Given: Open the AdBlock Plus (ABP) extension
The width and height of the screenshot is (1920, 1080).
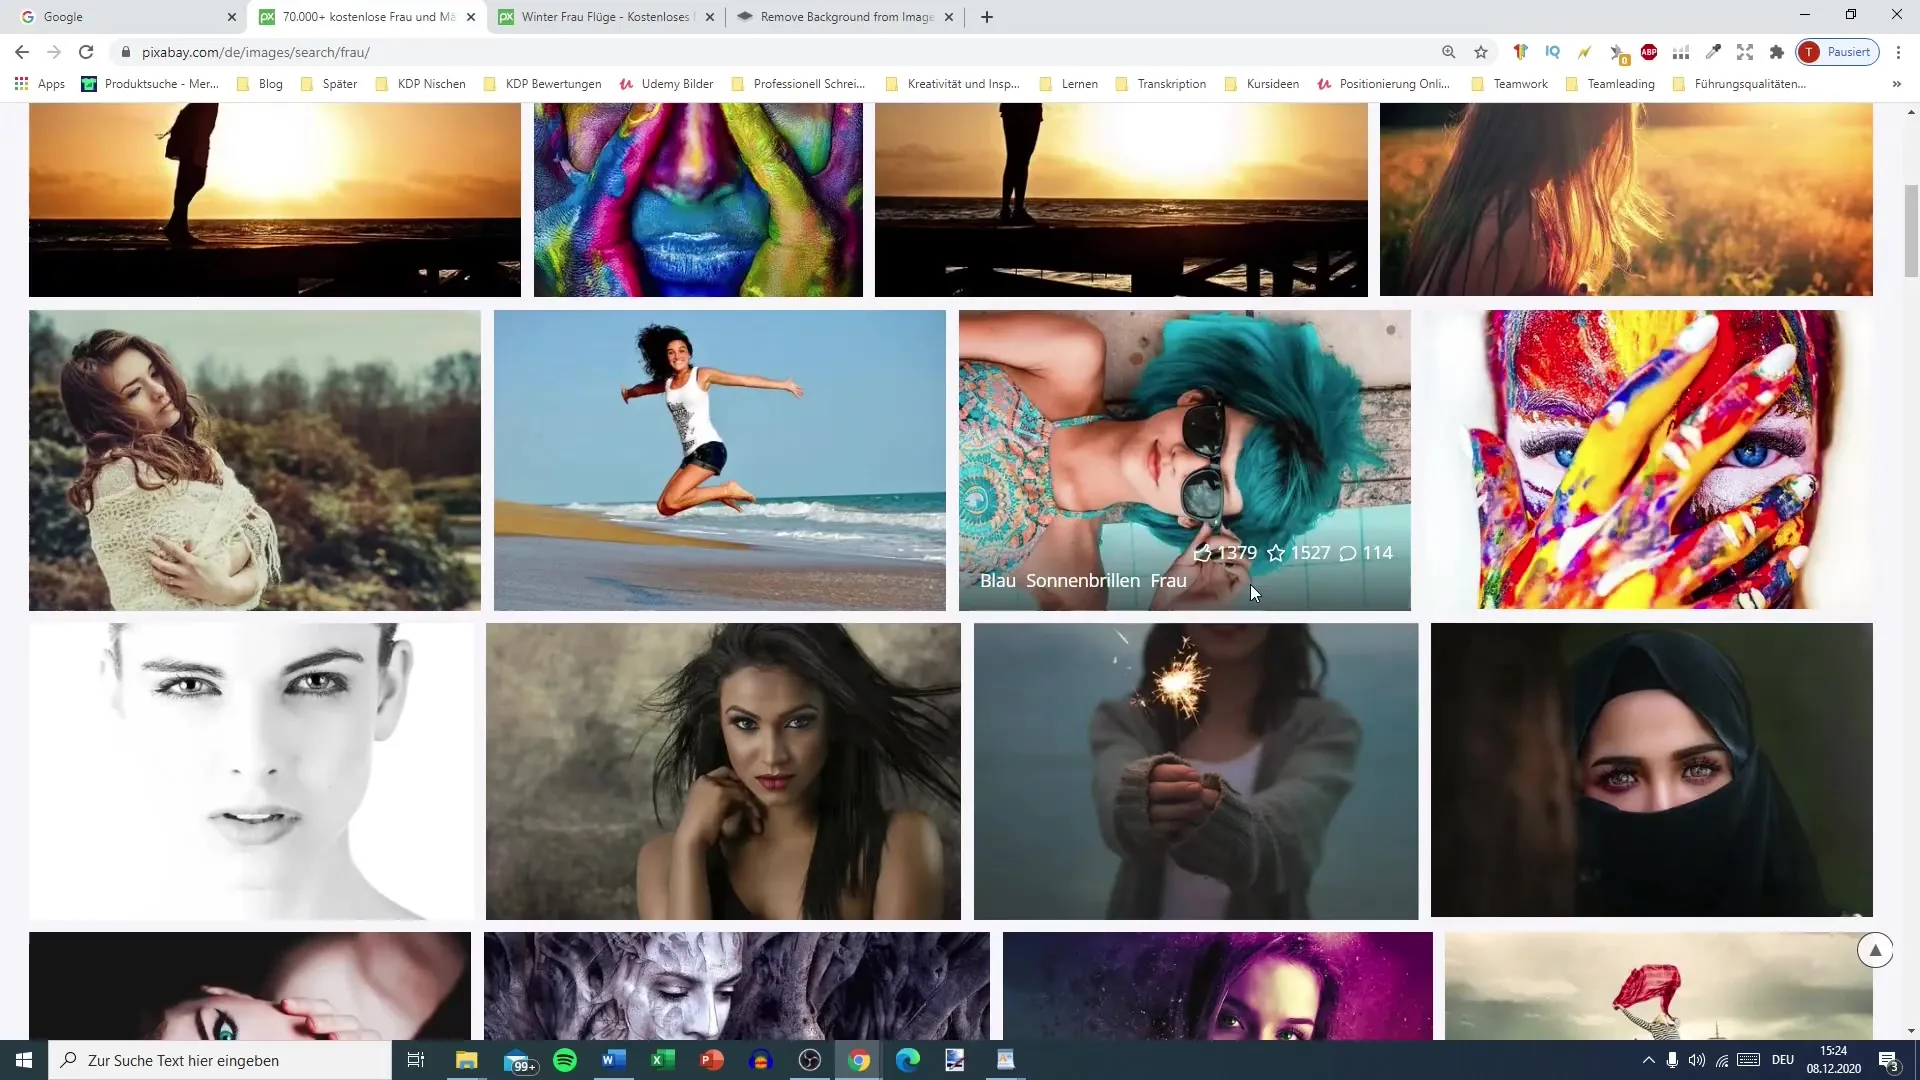Looking at the screenshot, I should point(1649,52).
